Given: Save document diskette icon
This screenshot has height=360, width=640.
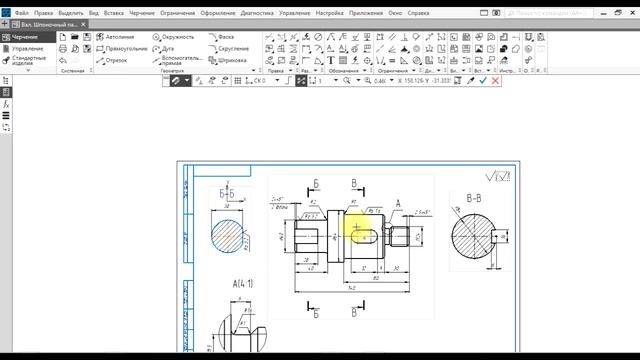Looking at the screenshot, I should [87, 37].
